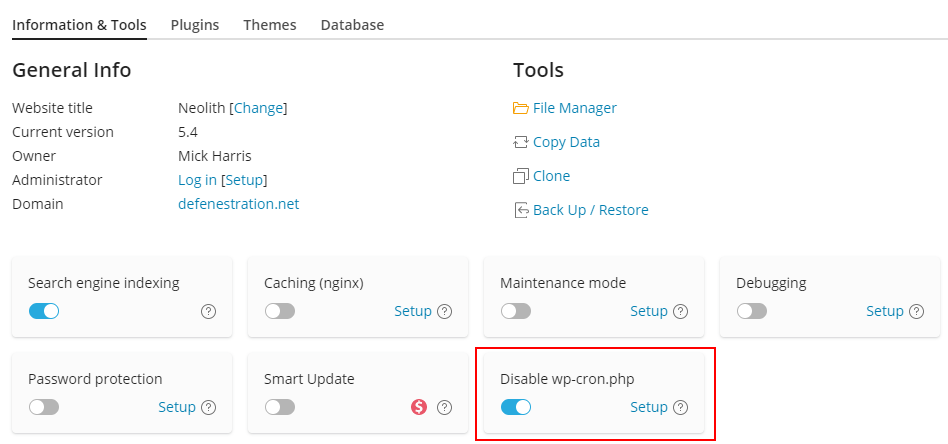
Task: Click the Back Up / Restore icon
Action: point(521,210)
